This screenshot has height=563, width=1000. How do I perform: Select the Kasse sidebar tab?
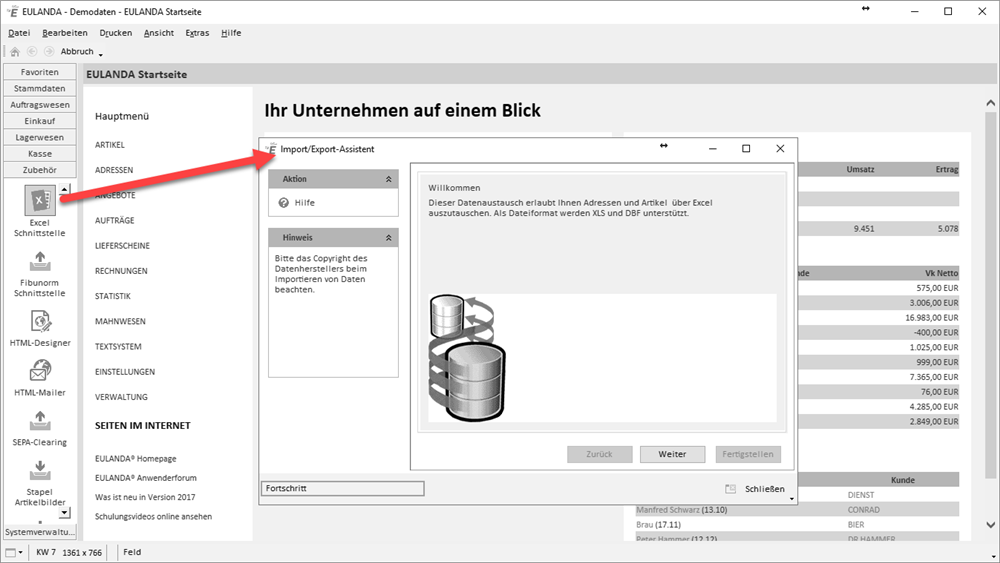click(40, 154)
